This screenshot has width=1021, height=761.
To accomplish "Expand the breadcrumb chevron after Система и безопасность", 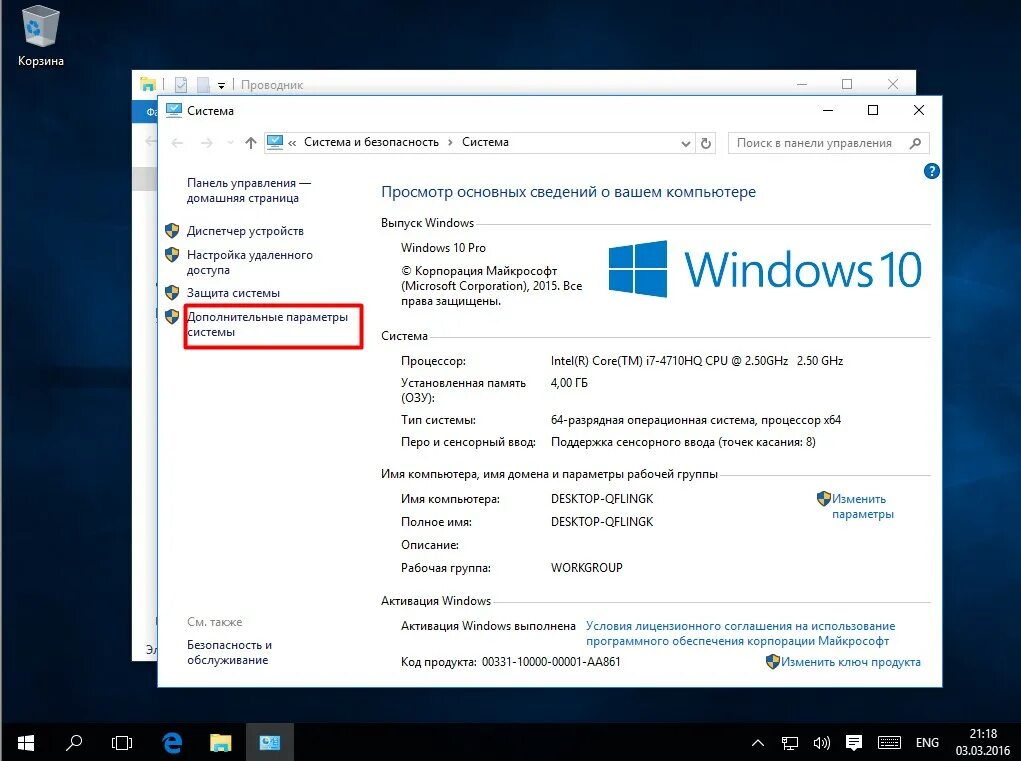I will (x=450, y=143).
